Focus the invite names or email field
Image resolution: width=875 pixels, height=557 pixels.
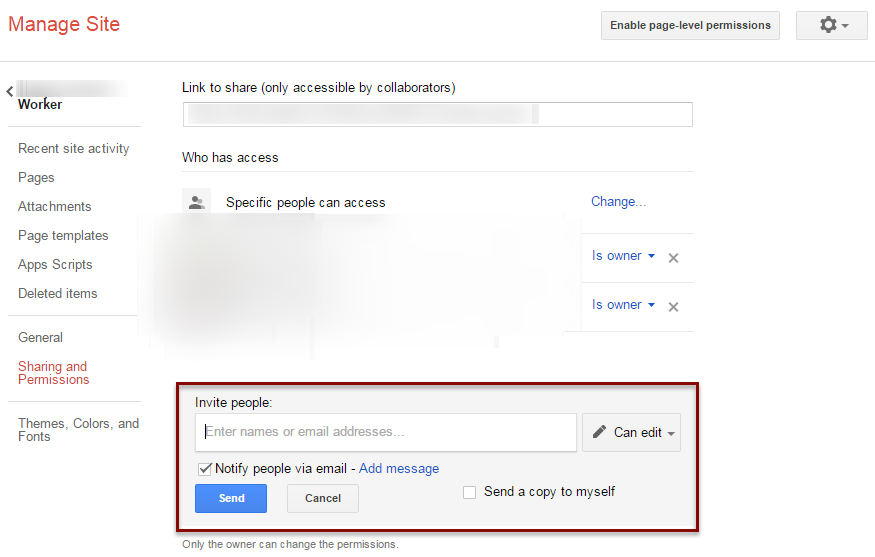coord(386,432)
